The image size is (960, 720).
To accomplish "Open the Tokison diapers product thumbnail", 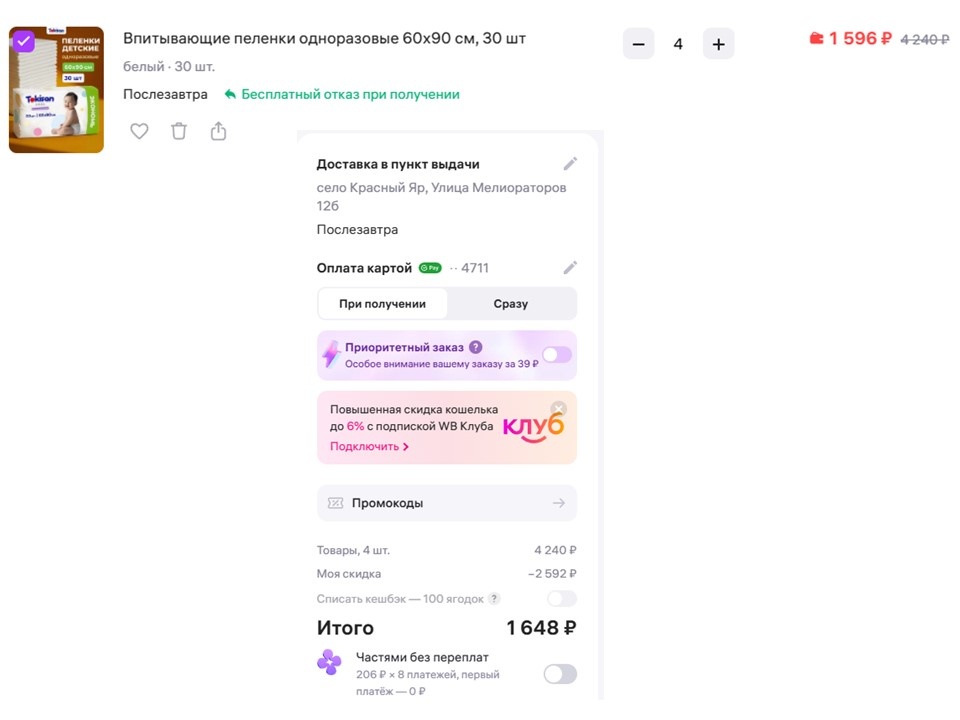I will [x=56, y=89].
